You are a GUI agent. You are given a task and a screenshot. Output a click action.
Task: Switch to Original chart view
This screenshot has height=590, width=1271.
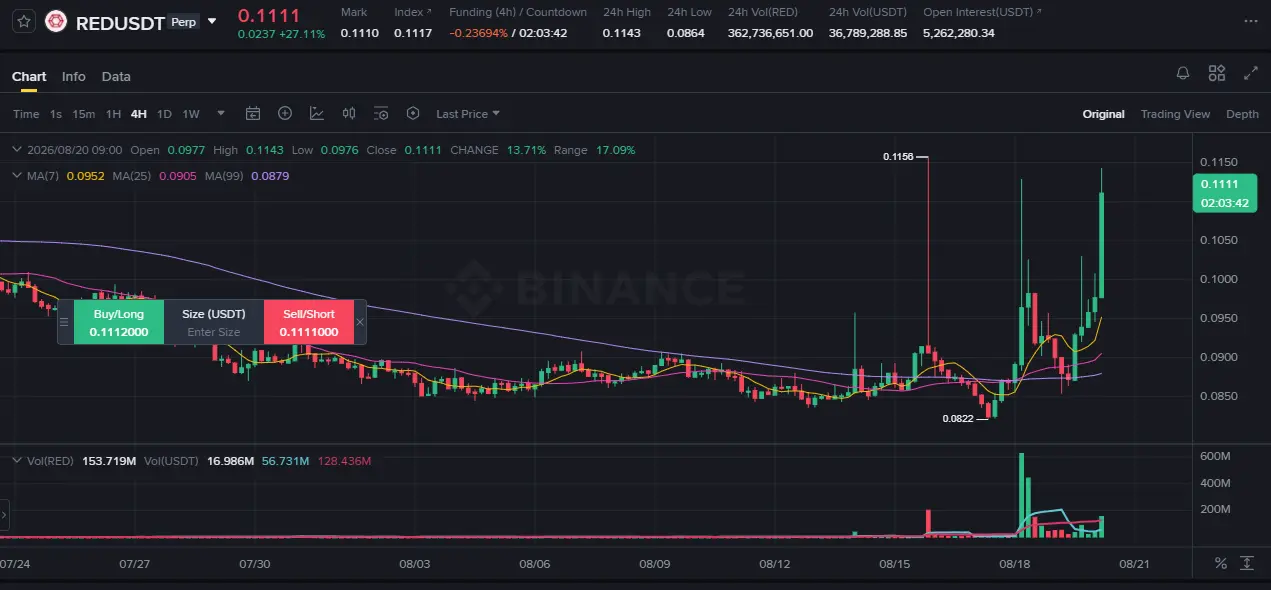click(x=1104, y=114)
